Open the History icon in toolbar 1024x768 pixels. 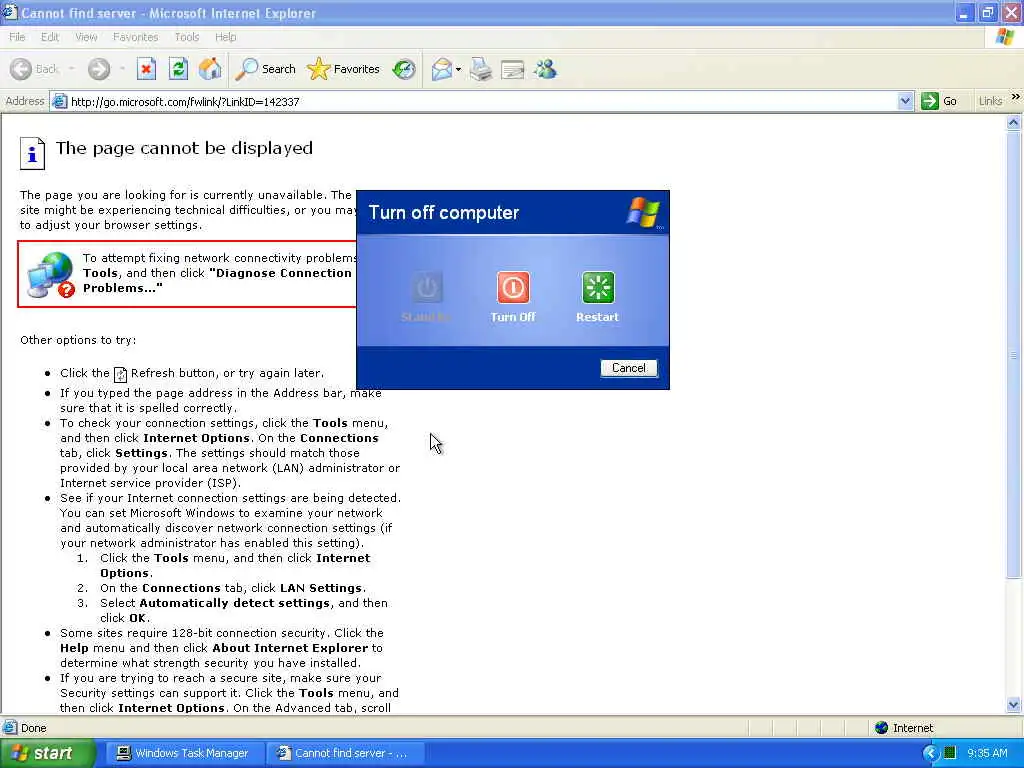(x=404, y=69)
